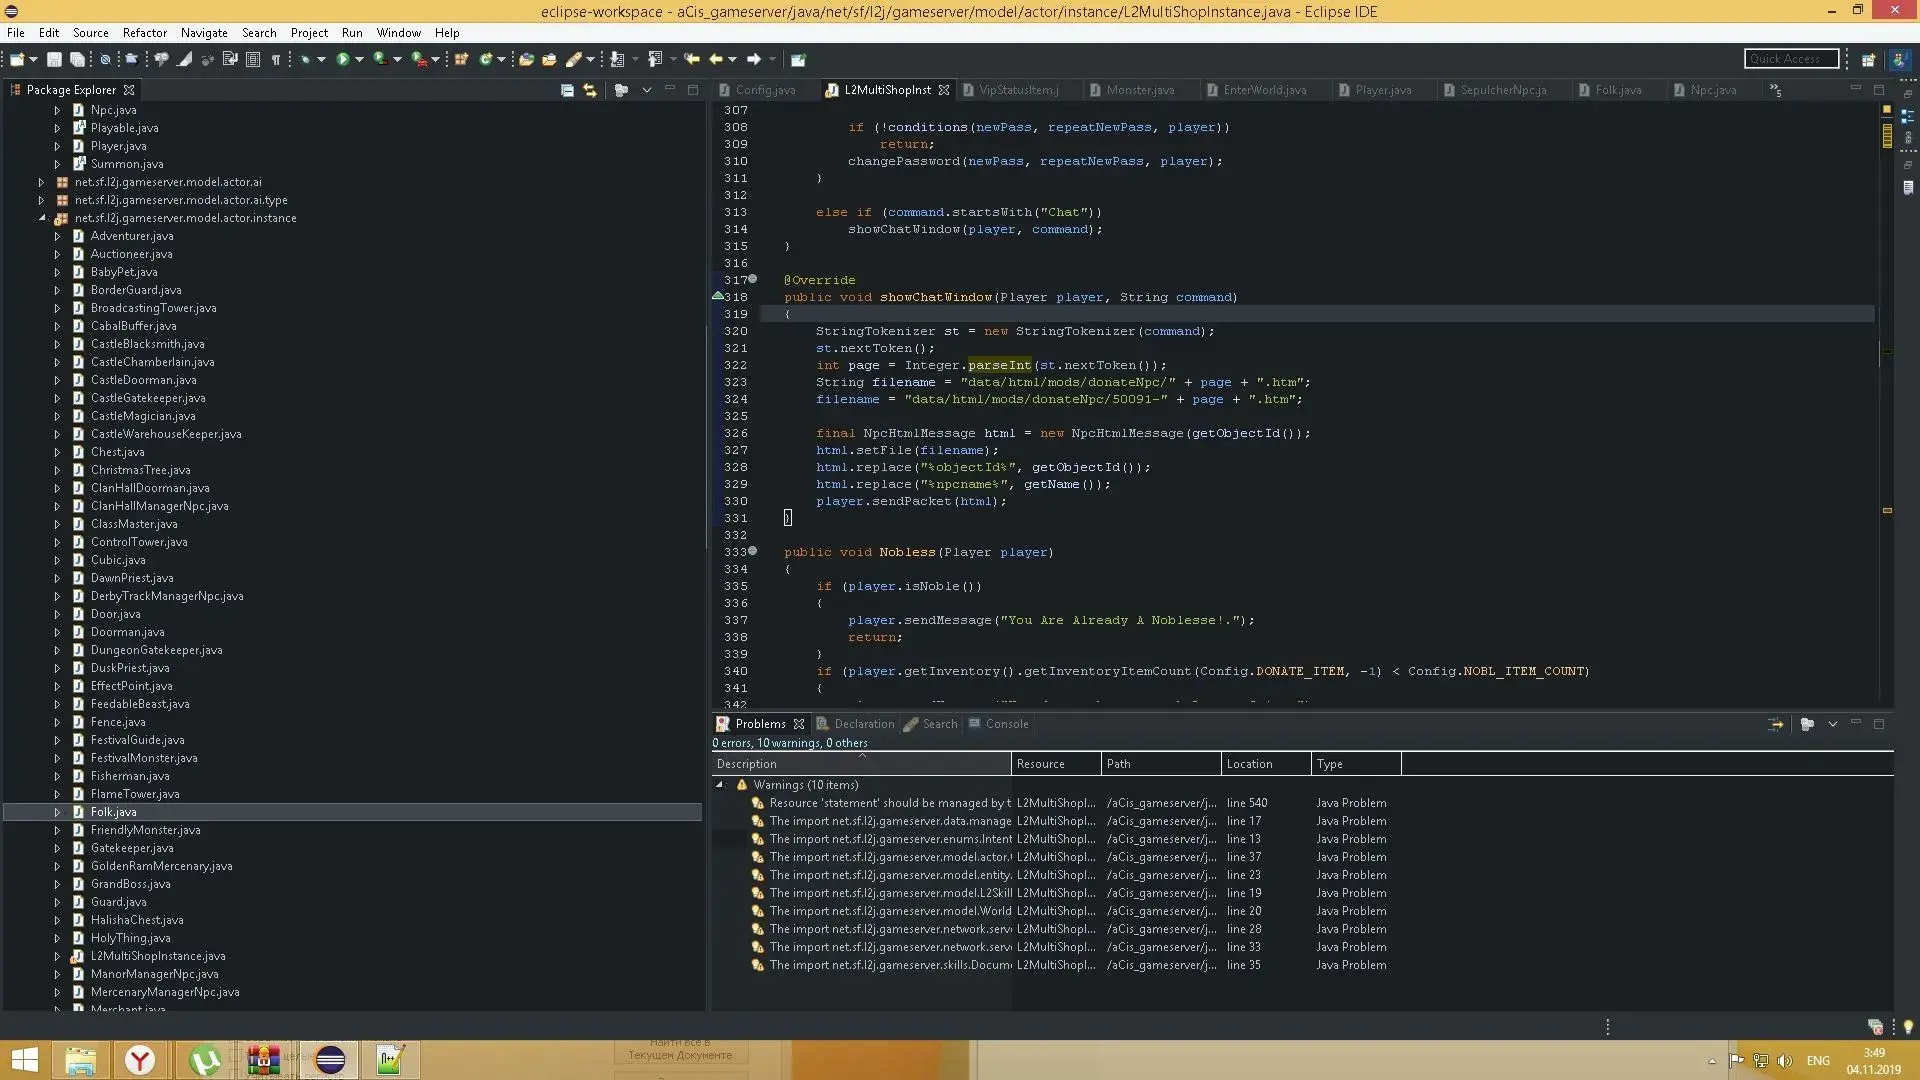Open Yandex Browser from the taskbar
Image resolution: width=1920 pixels, height=1080 pixels.
[x=140, y=1060]
